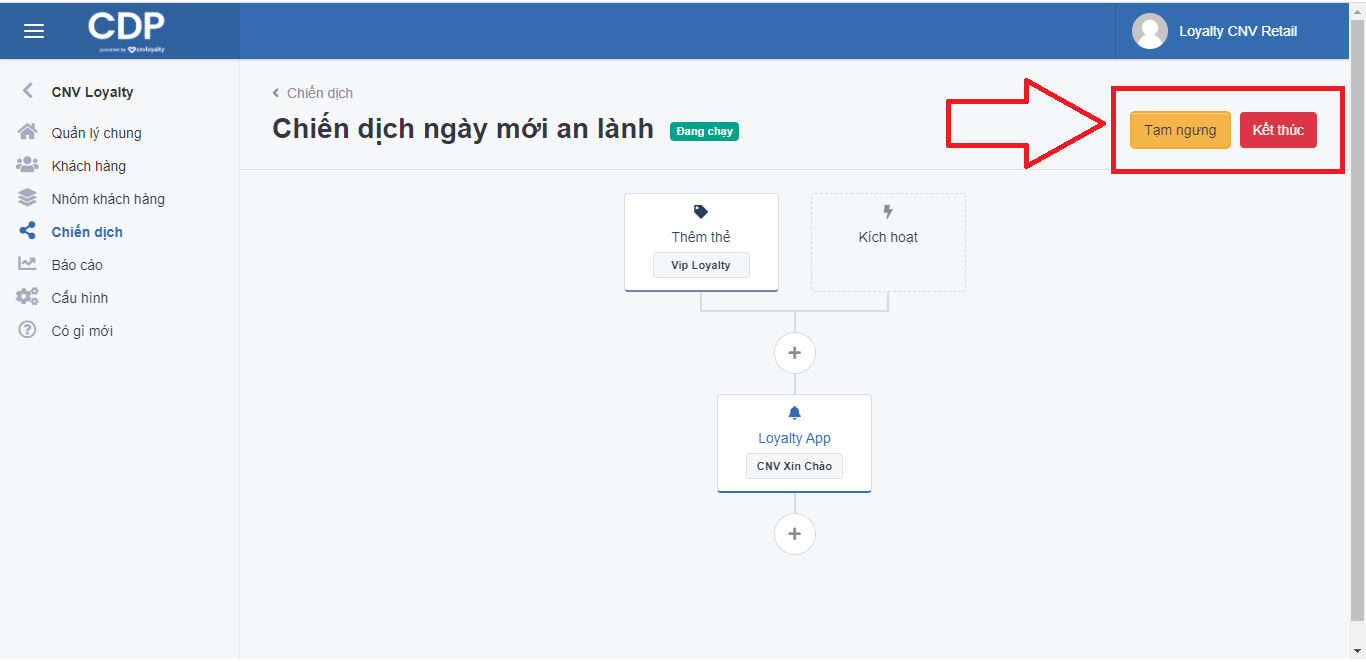Click the Vip Loyalty tag chip

(701, 265)
